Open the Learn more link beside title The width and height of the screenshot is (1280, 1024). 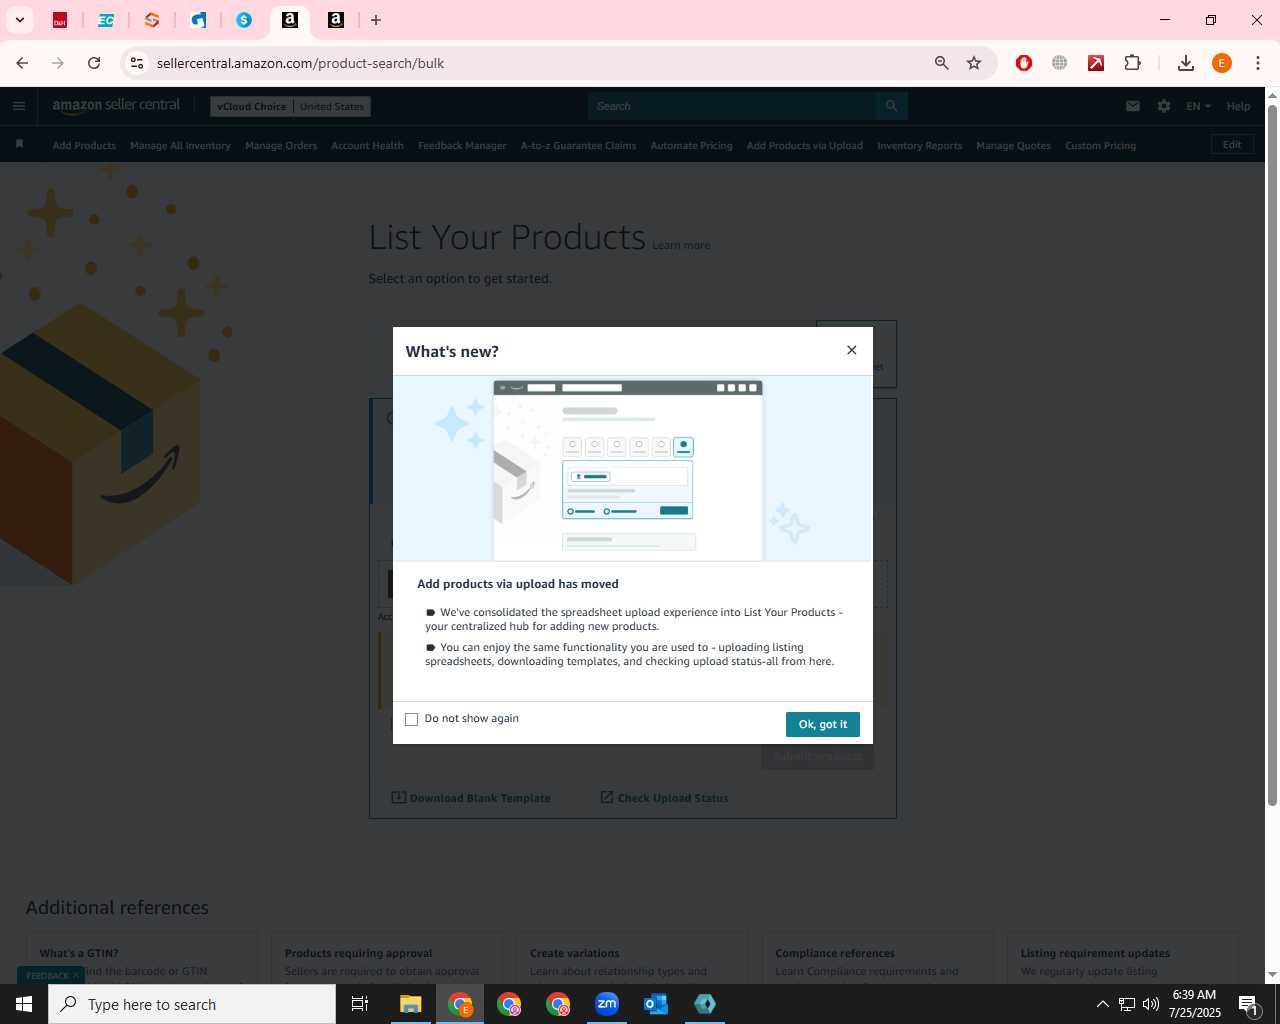(681, 245)
